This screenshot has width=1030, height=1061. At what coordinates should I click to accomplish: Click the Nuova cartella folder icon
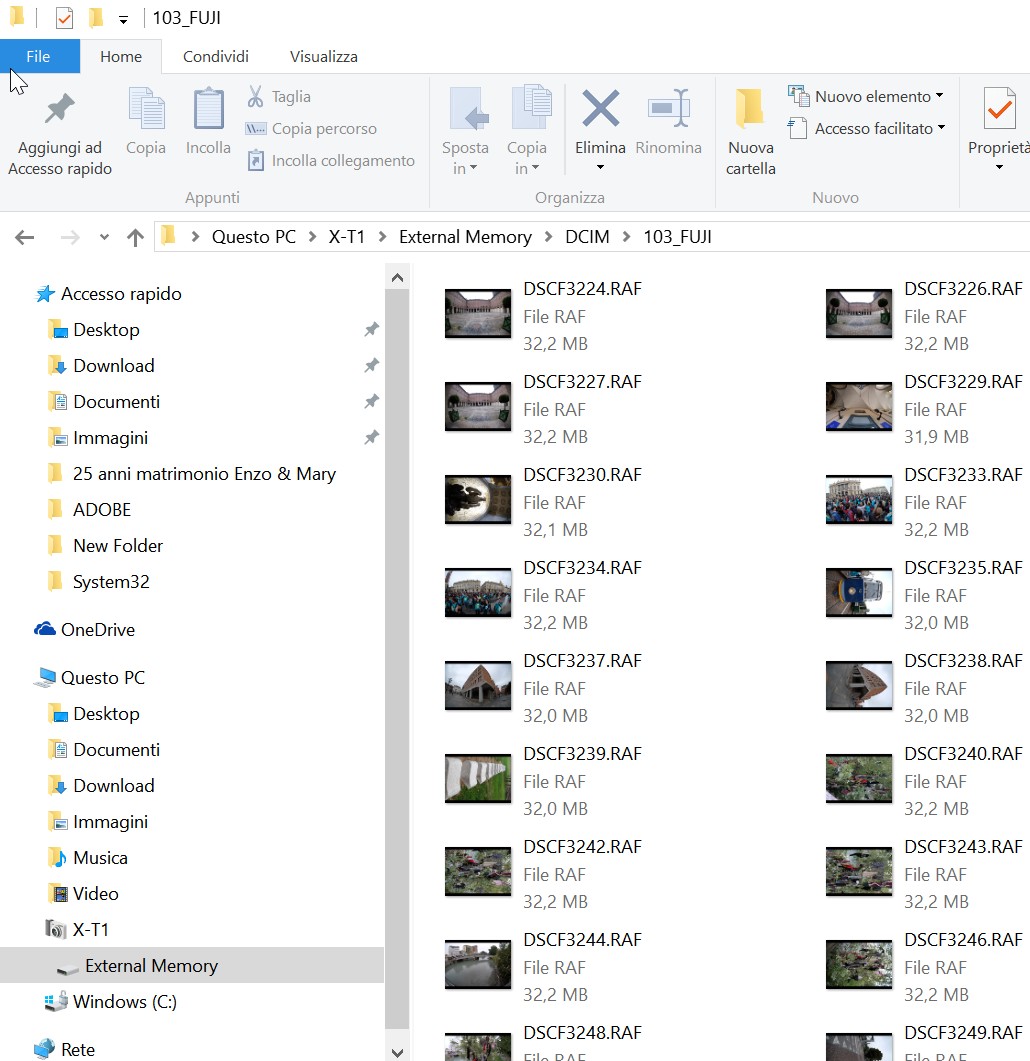click(750, 109)
